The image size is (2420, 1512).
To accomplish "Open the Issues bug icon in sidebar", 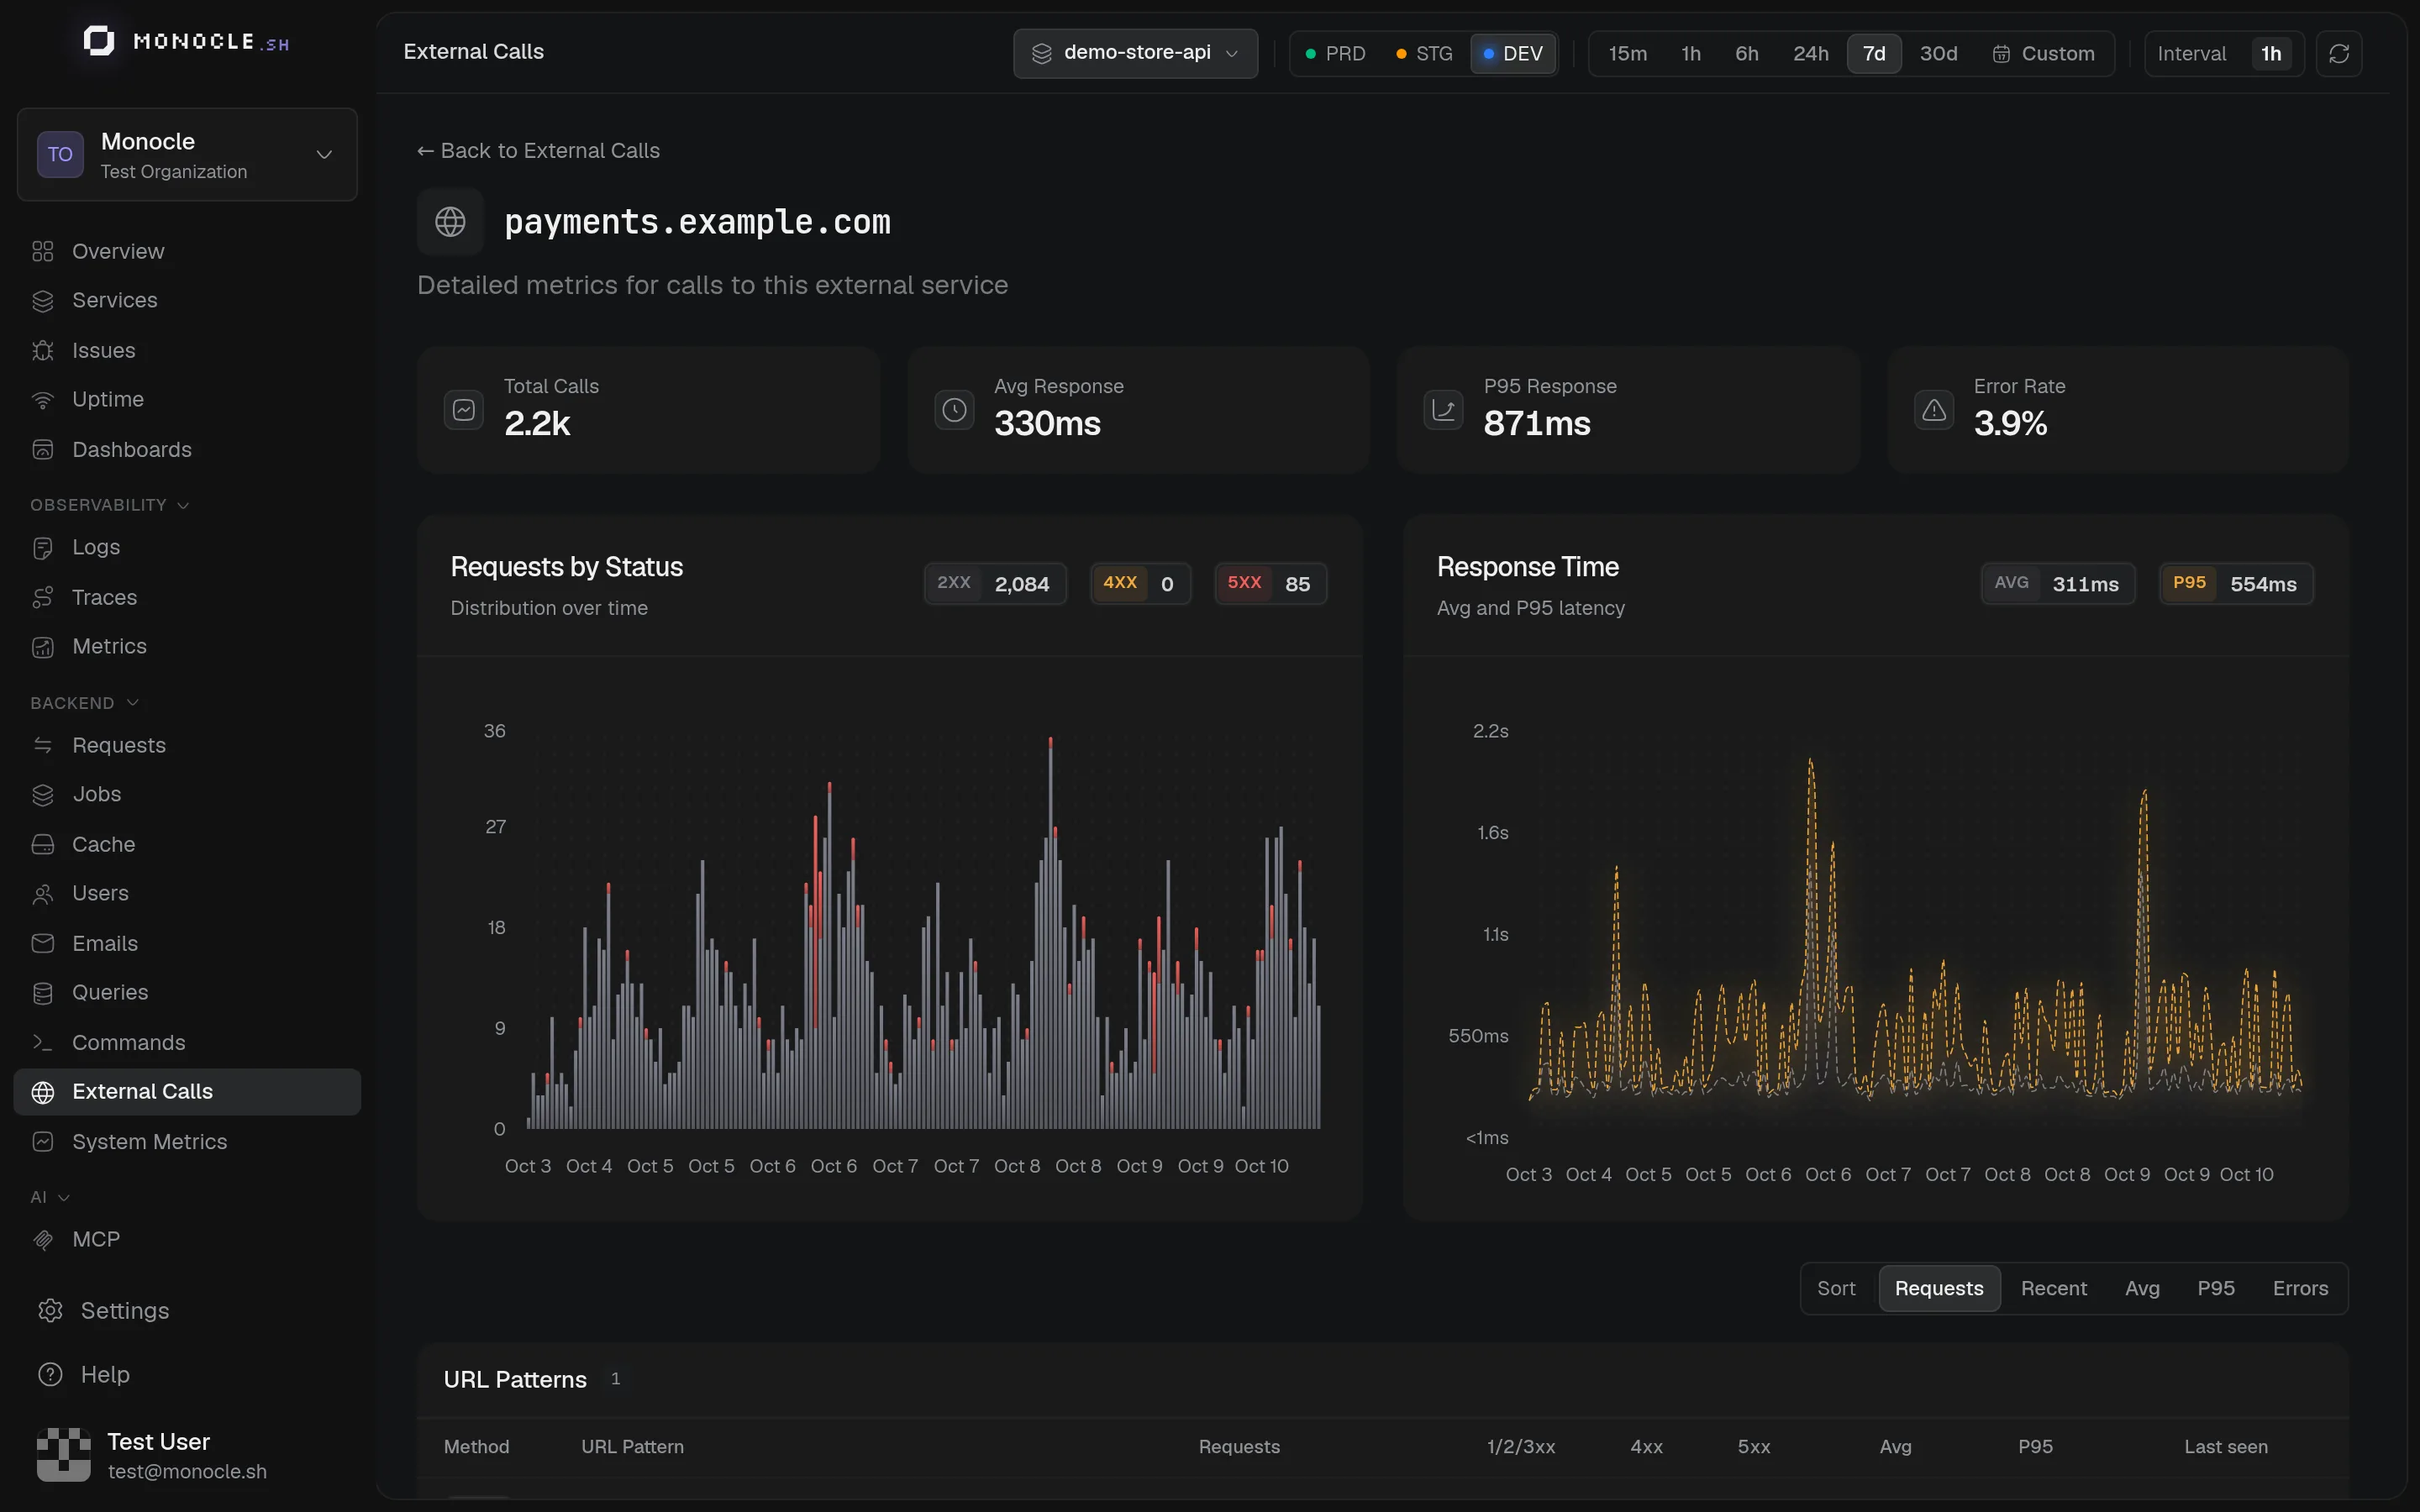I will (x=43, y=350).
